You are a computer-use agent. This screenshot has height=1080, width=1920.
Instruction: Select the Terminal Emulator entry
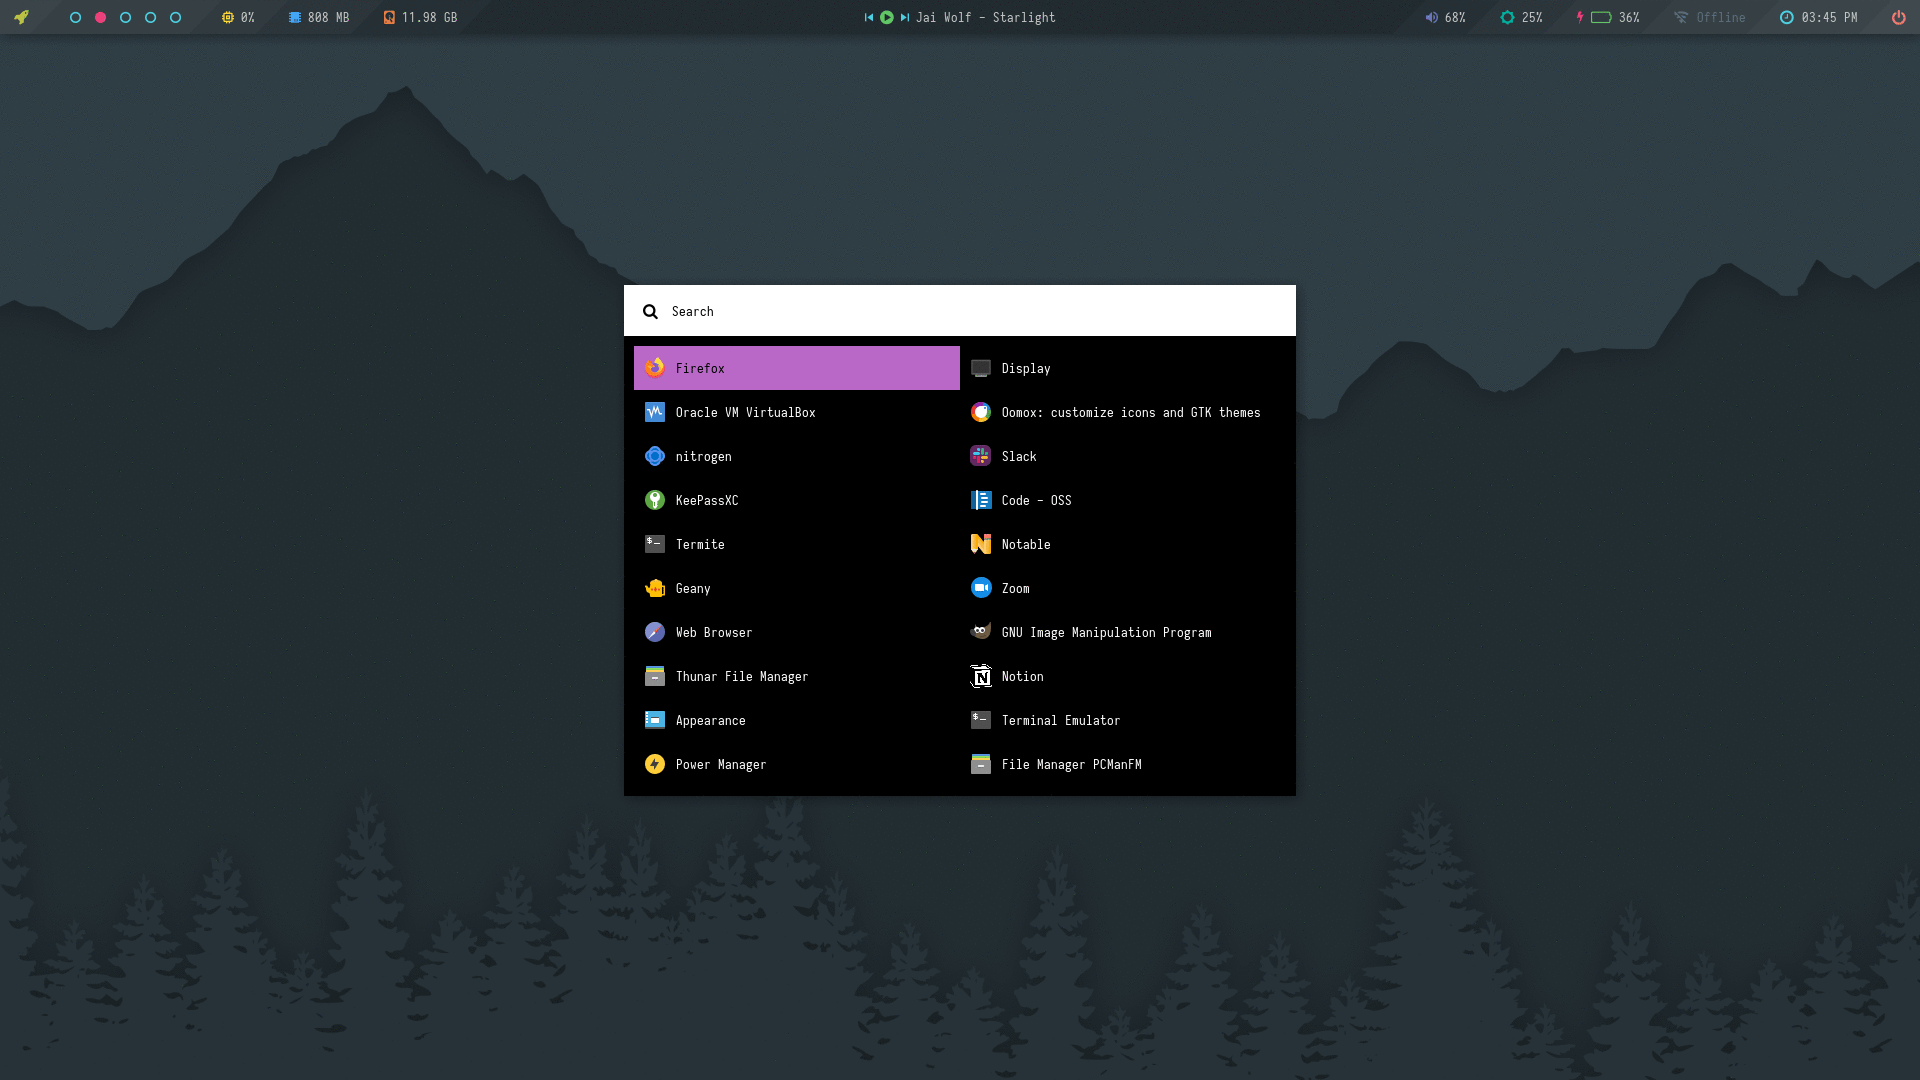(x=1060, y=721)
